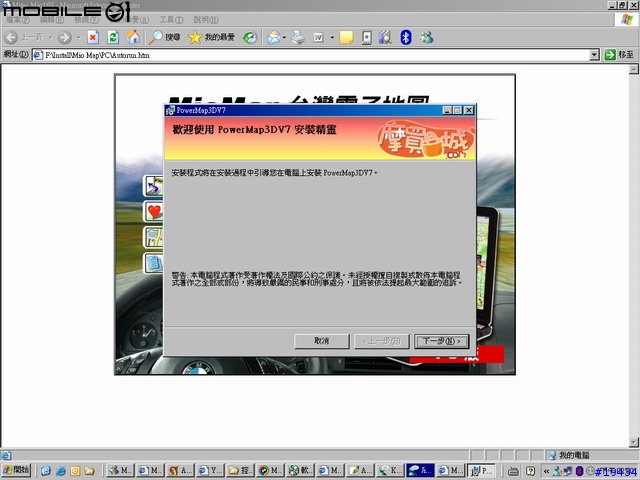
Task: Click the browser scroll up arrow
Action: click(x=633, y=69)
